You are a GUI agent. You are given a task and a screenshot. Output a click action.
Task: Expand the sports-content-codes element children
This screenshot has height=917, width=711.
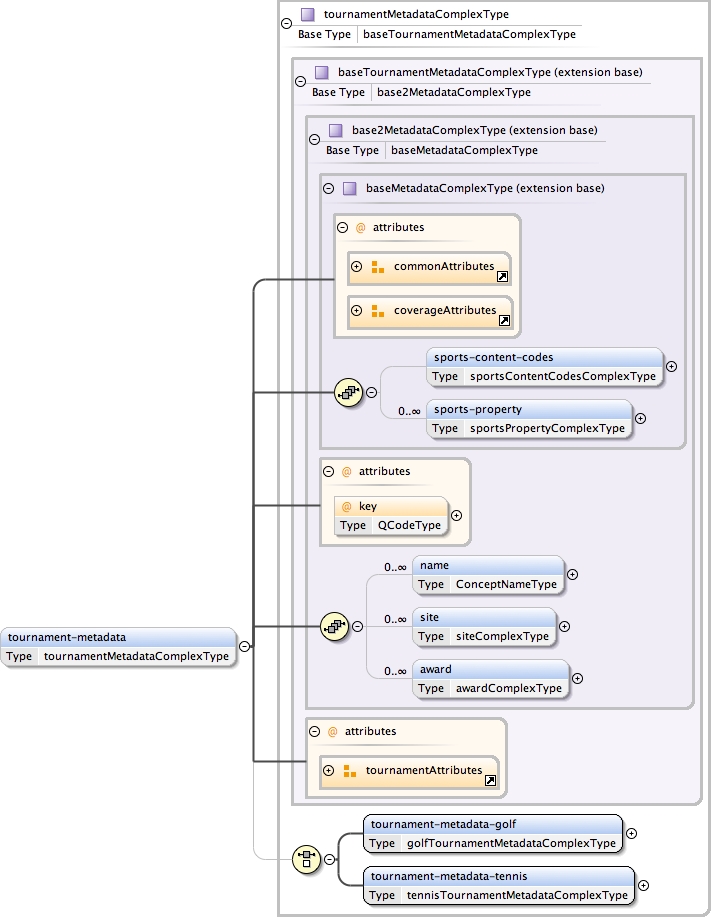click(x=671, y=366)
